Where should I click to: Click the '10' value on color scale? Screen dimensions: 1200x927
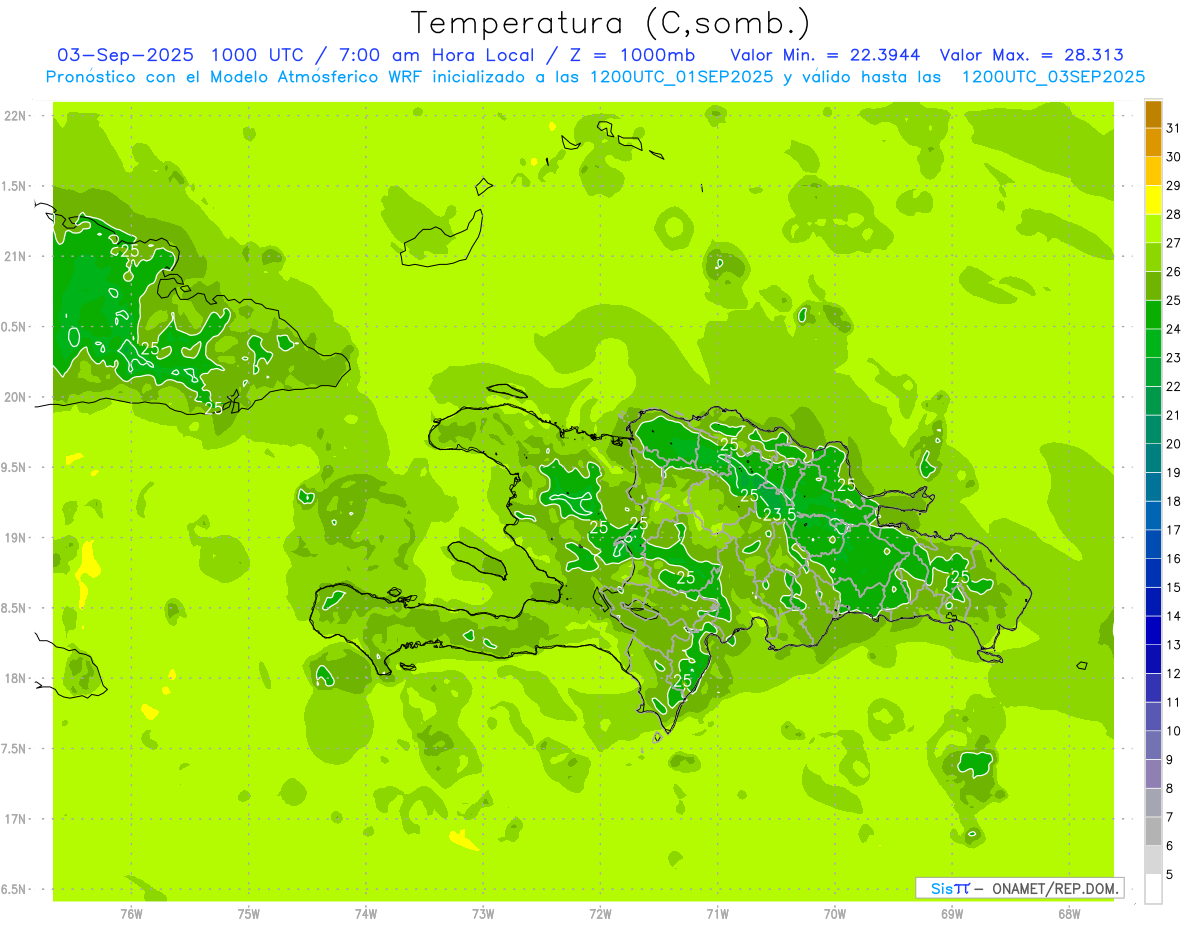(1174, 731)
